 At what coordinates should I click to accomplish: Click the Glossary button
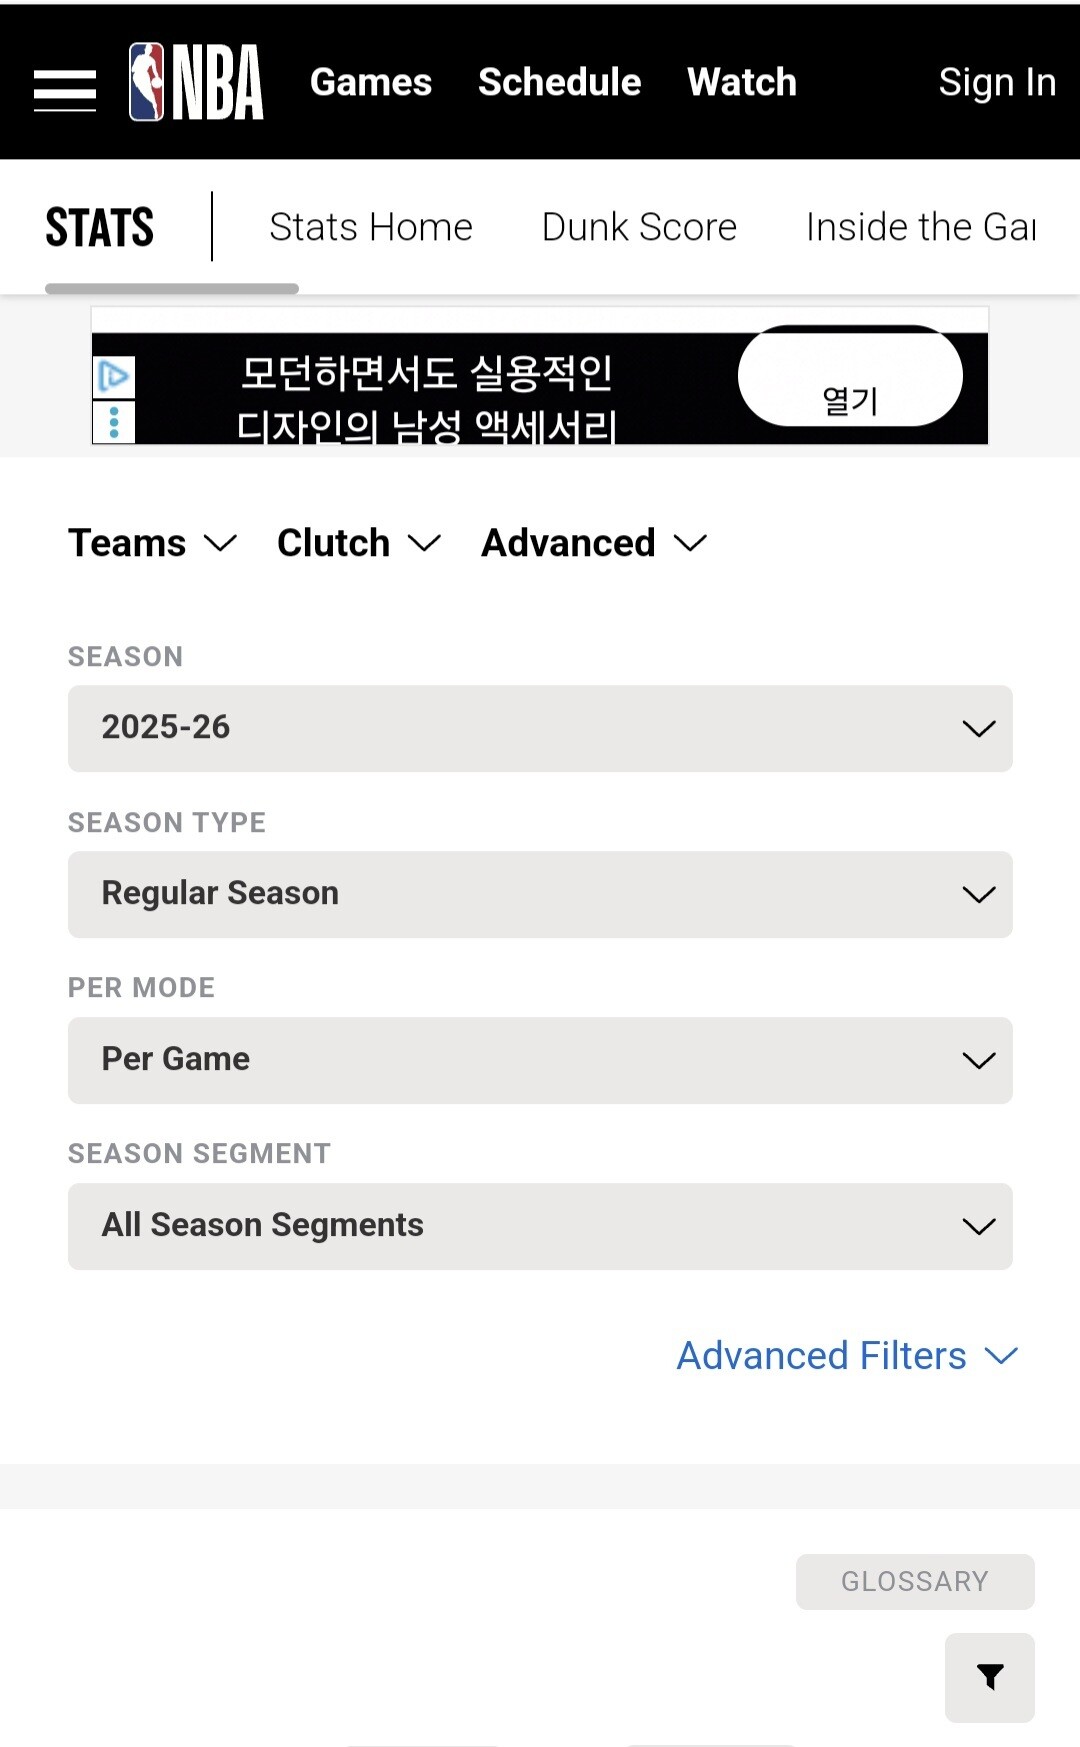[914, 1581]
